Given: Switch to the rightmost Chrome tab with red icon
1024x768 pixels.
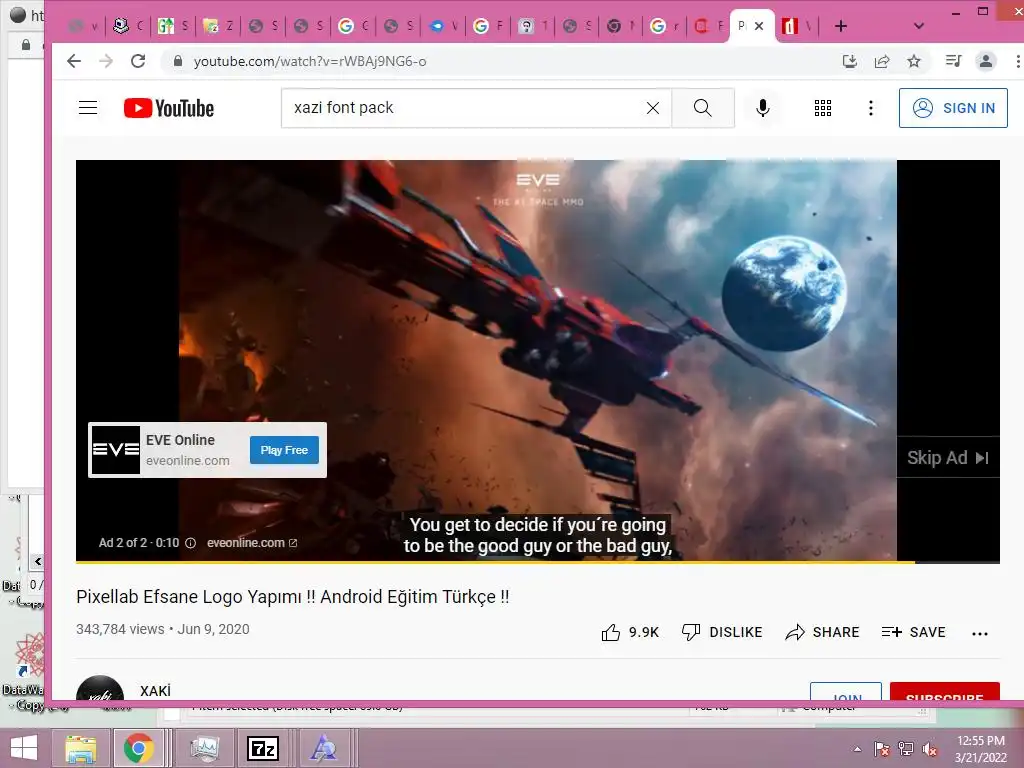Looking at the screenshot, I should pyautogui.click(x=797, y=26).
